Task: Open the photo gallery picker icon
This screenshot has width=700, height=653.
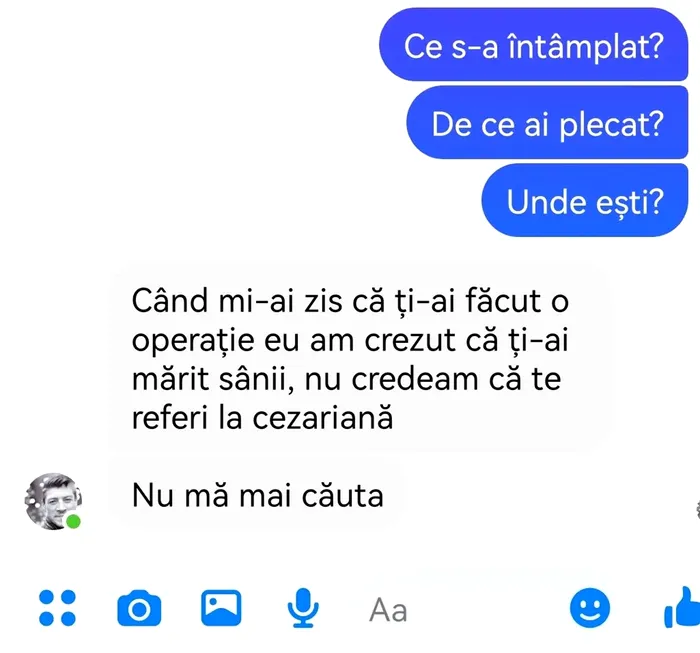Action: click(221, 608)
